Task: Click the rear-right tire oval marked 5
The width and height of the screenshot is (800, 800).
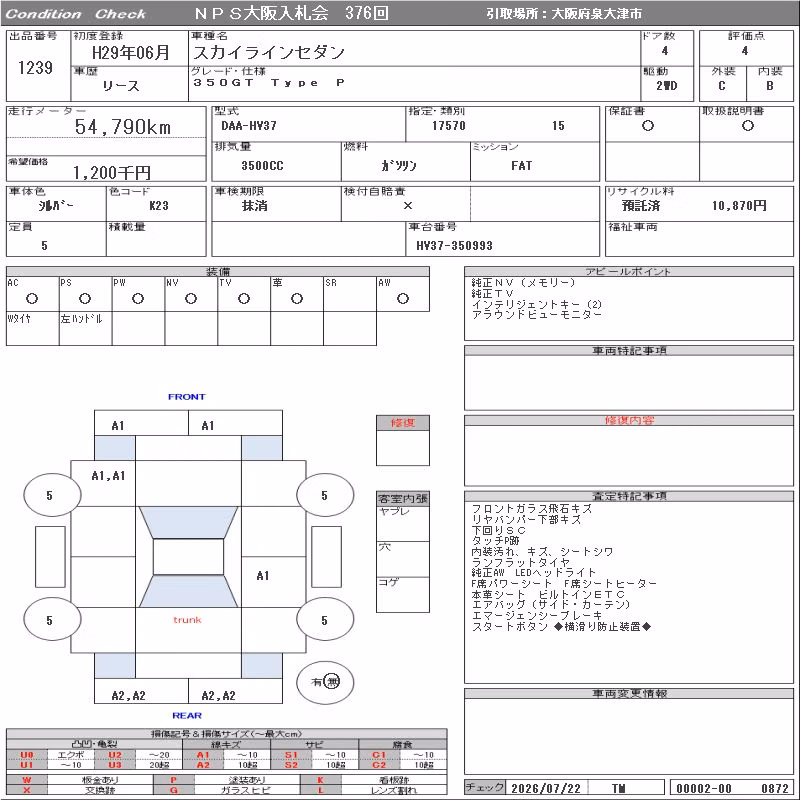Action: click(325, 620)
